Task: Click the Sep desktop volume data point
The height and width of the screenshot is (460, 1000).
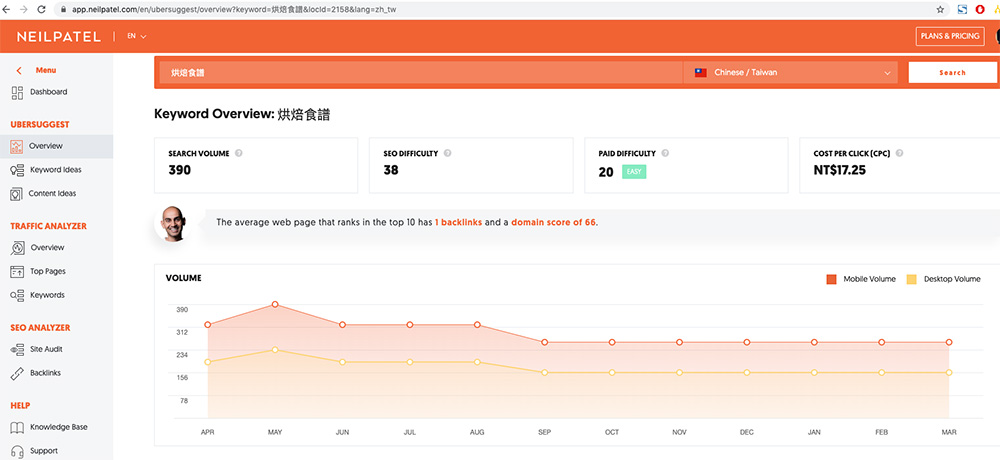Action: tap(545, 373)
